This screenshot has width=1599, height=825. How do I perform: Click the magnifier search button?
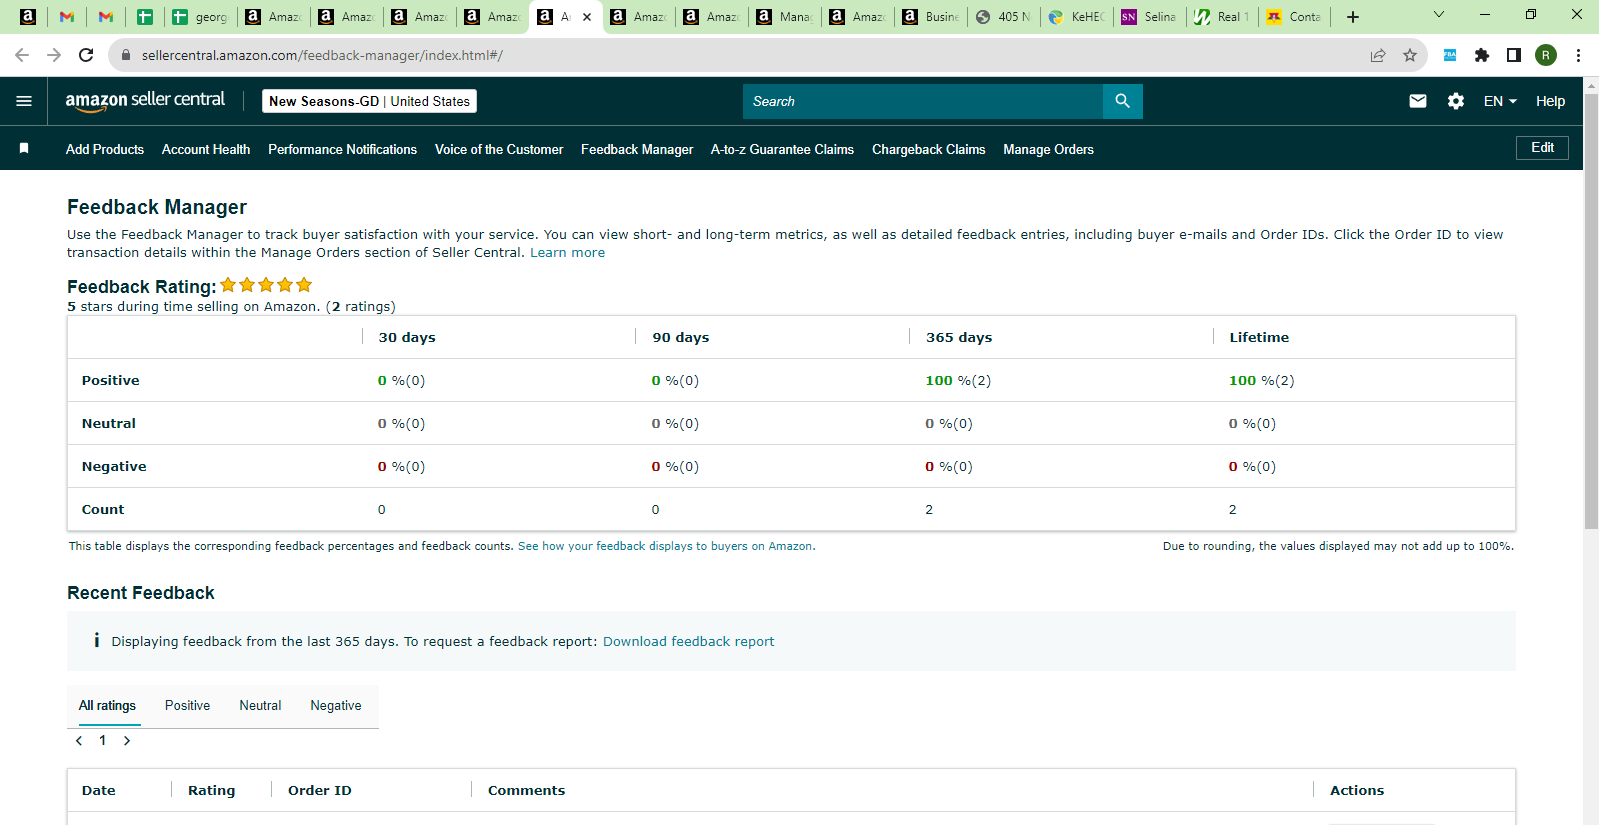(x=1122, y=101)
